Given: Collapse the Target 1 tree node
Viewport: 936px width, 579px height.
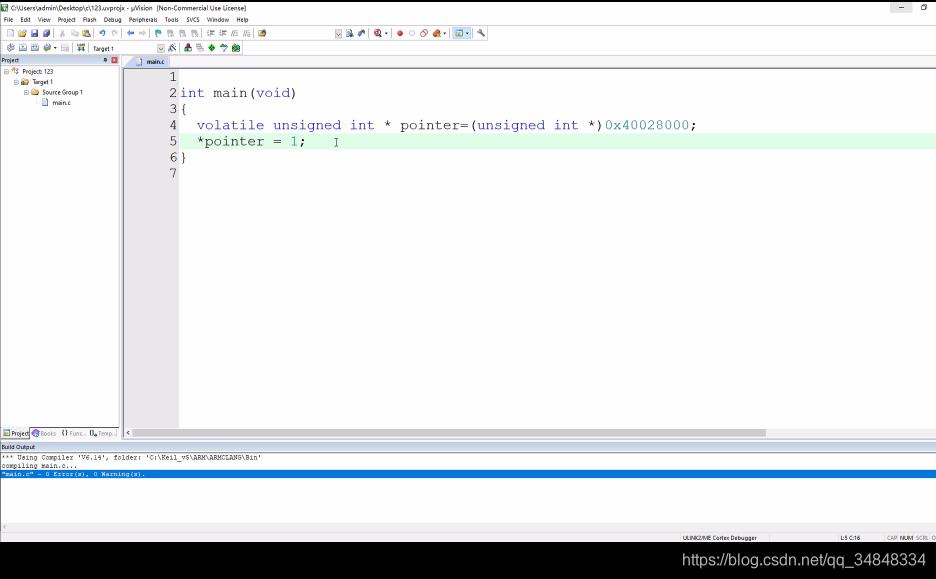Looking at the screenshot, I should tap(16, 82).
